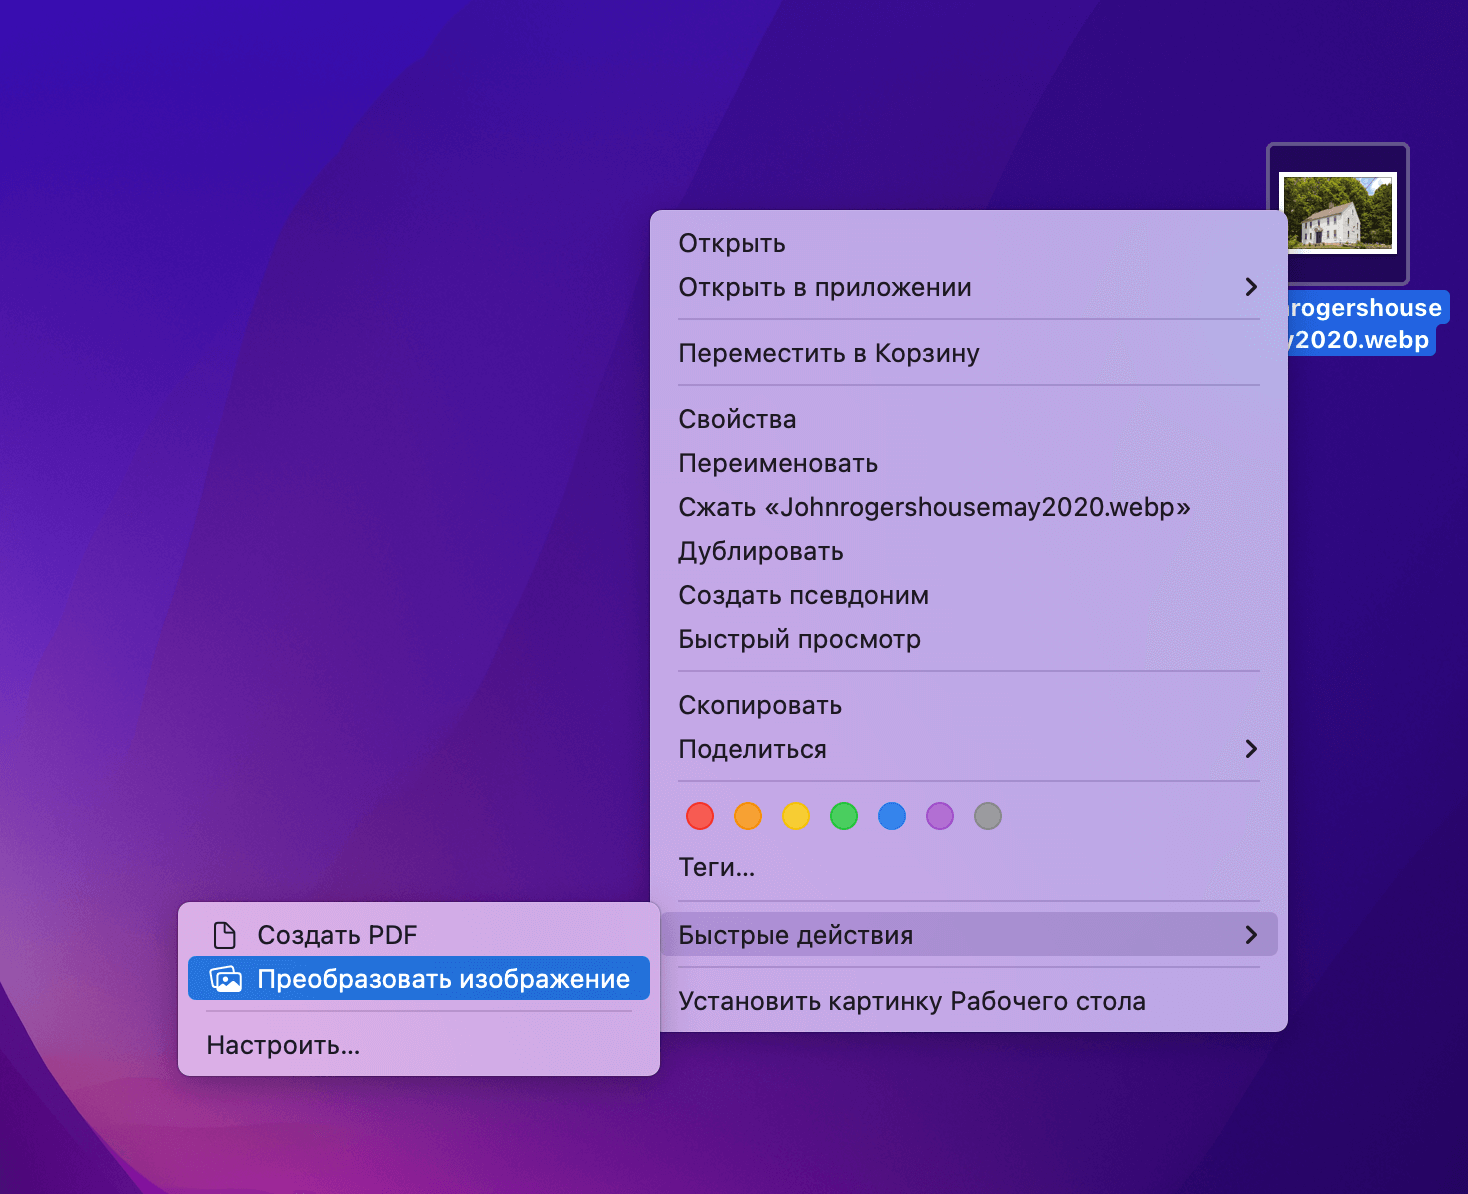Click the house image file thumbnail

click(1338, 213)
